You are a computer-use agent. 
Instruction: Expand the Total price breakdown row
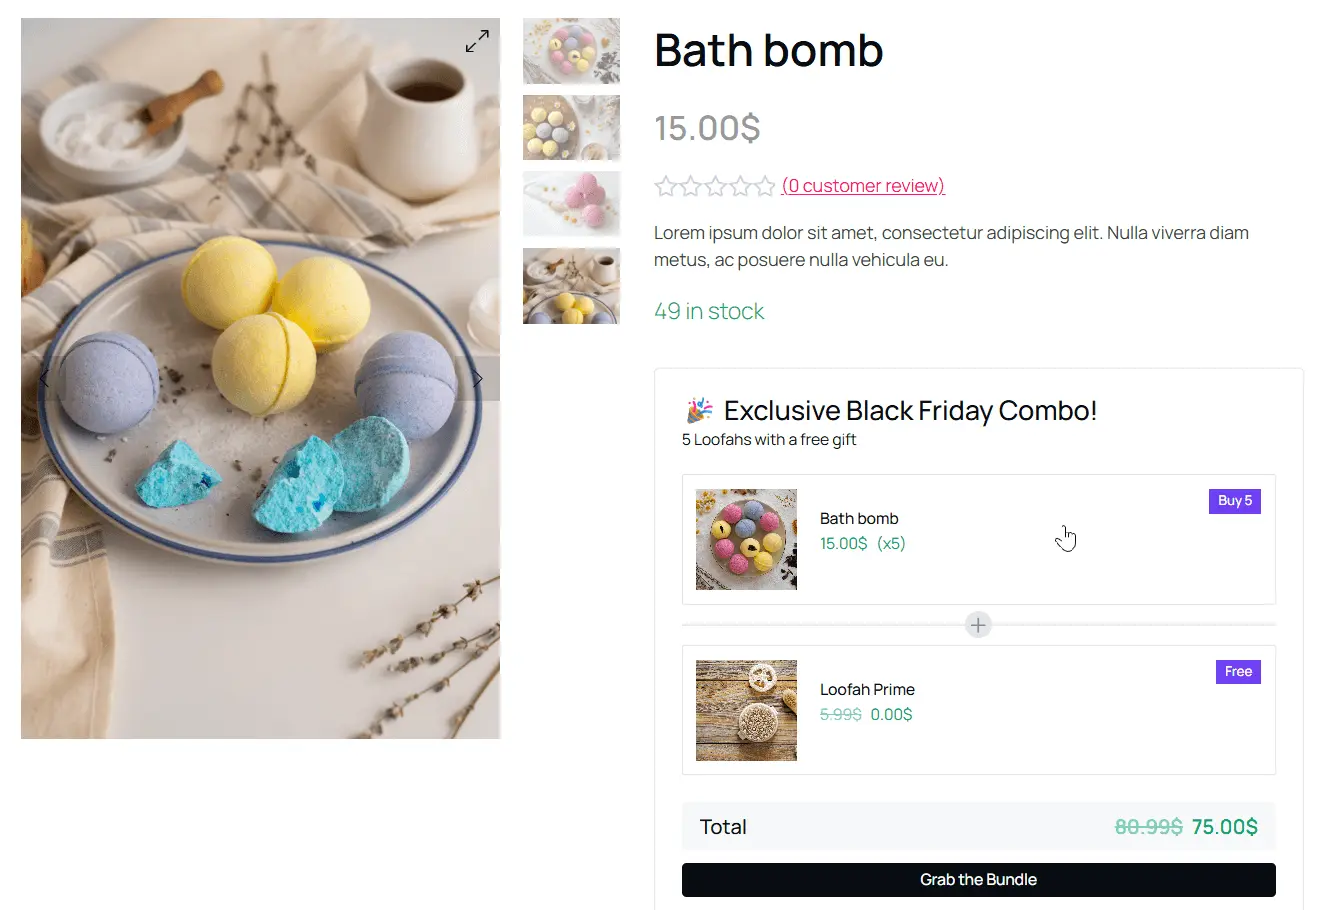pyautogui.click(x=978, y=827)
